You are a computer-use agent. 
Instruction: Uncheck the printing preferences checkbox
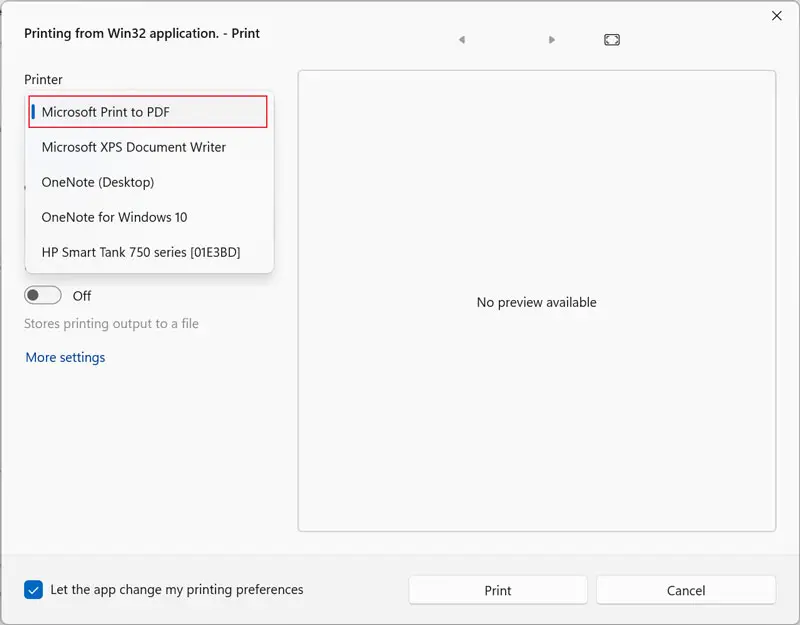[33, 590]
